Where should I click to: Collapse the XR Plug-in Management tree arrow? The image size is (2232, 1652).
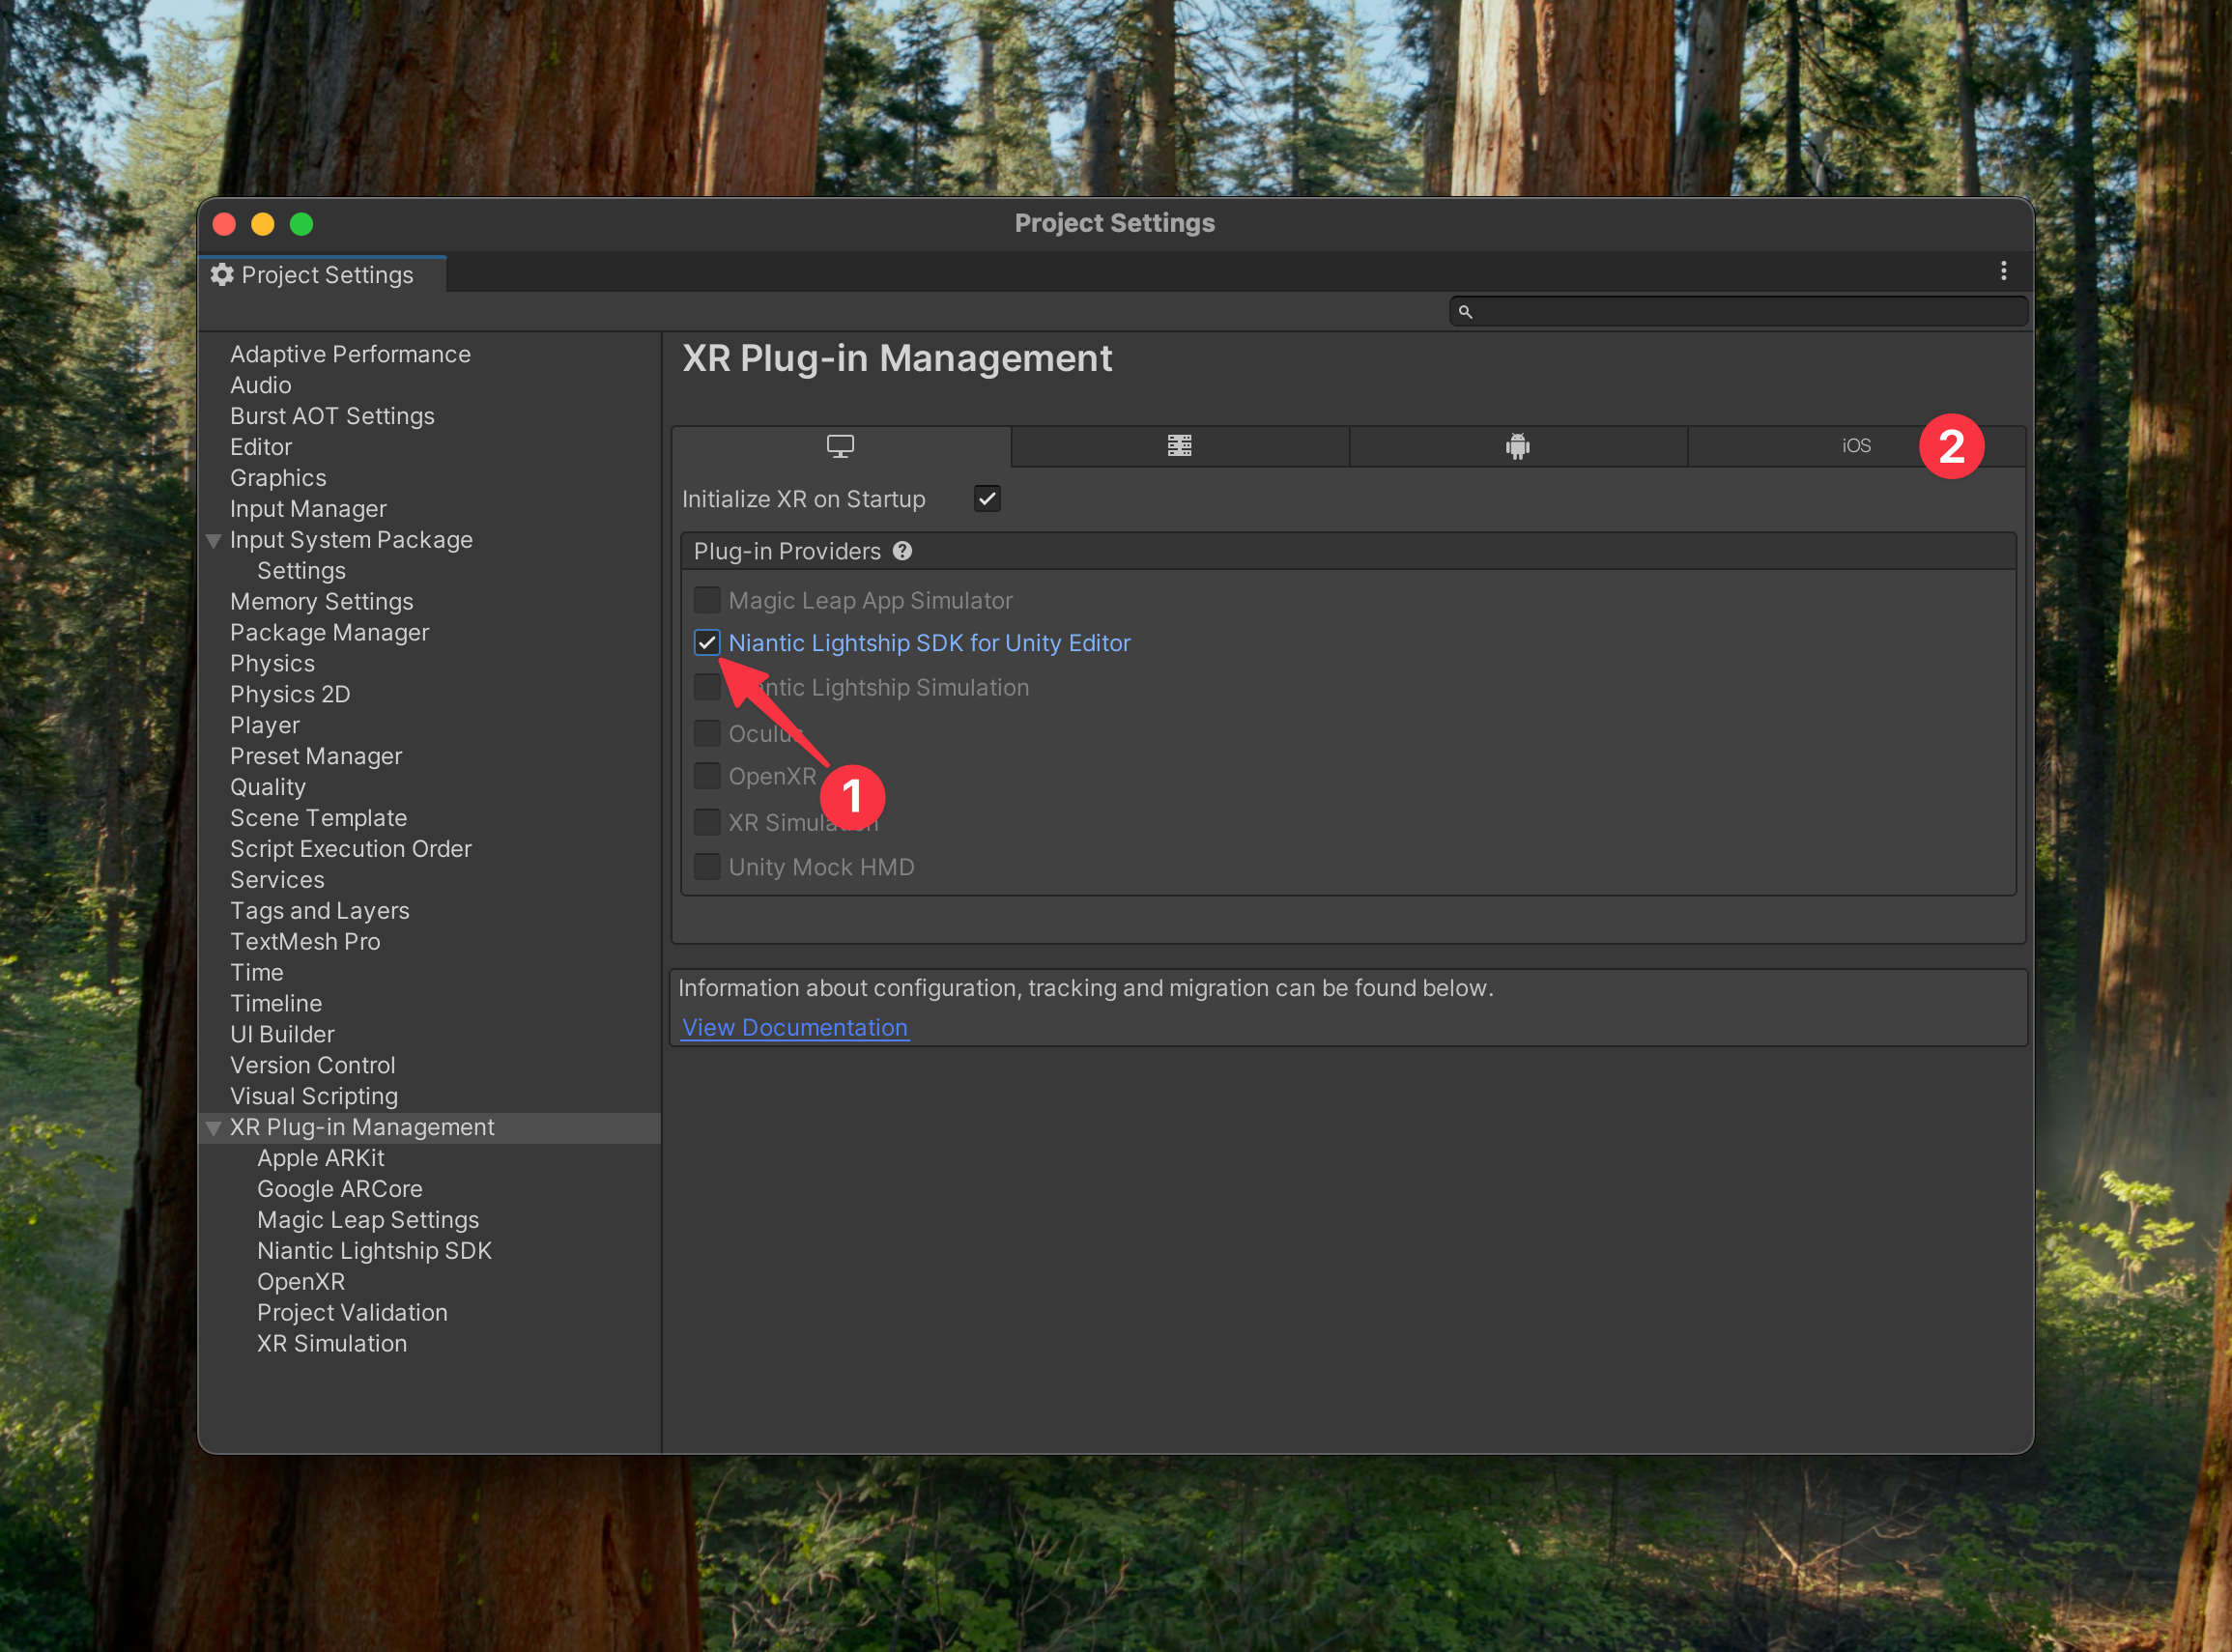tap(214, 1128)
